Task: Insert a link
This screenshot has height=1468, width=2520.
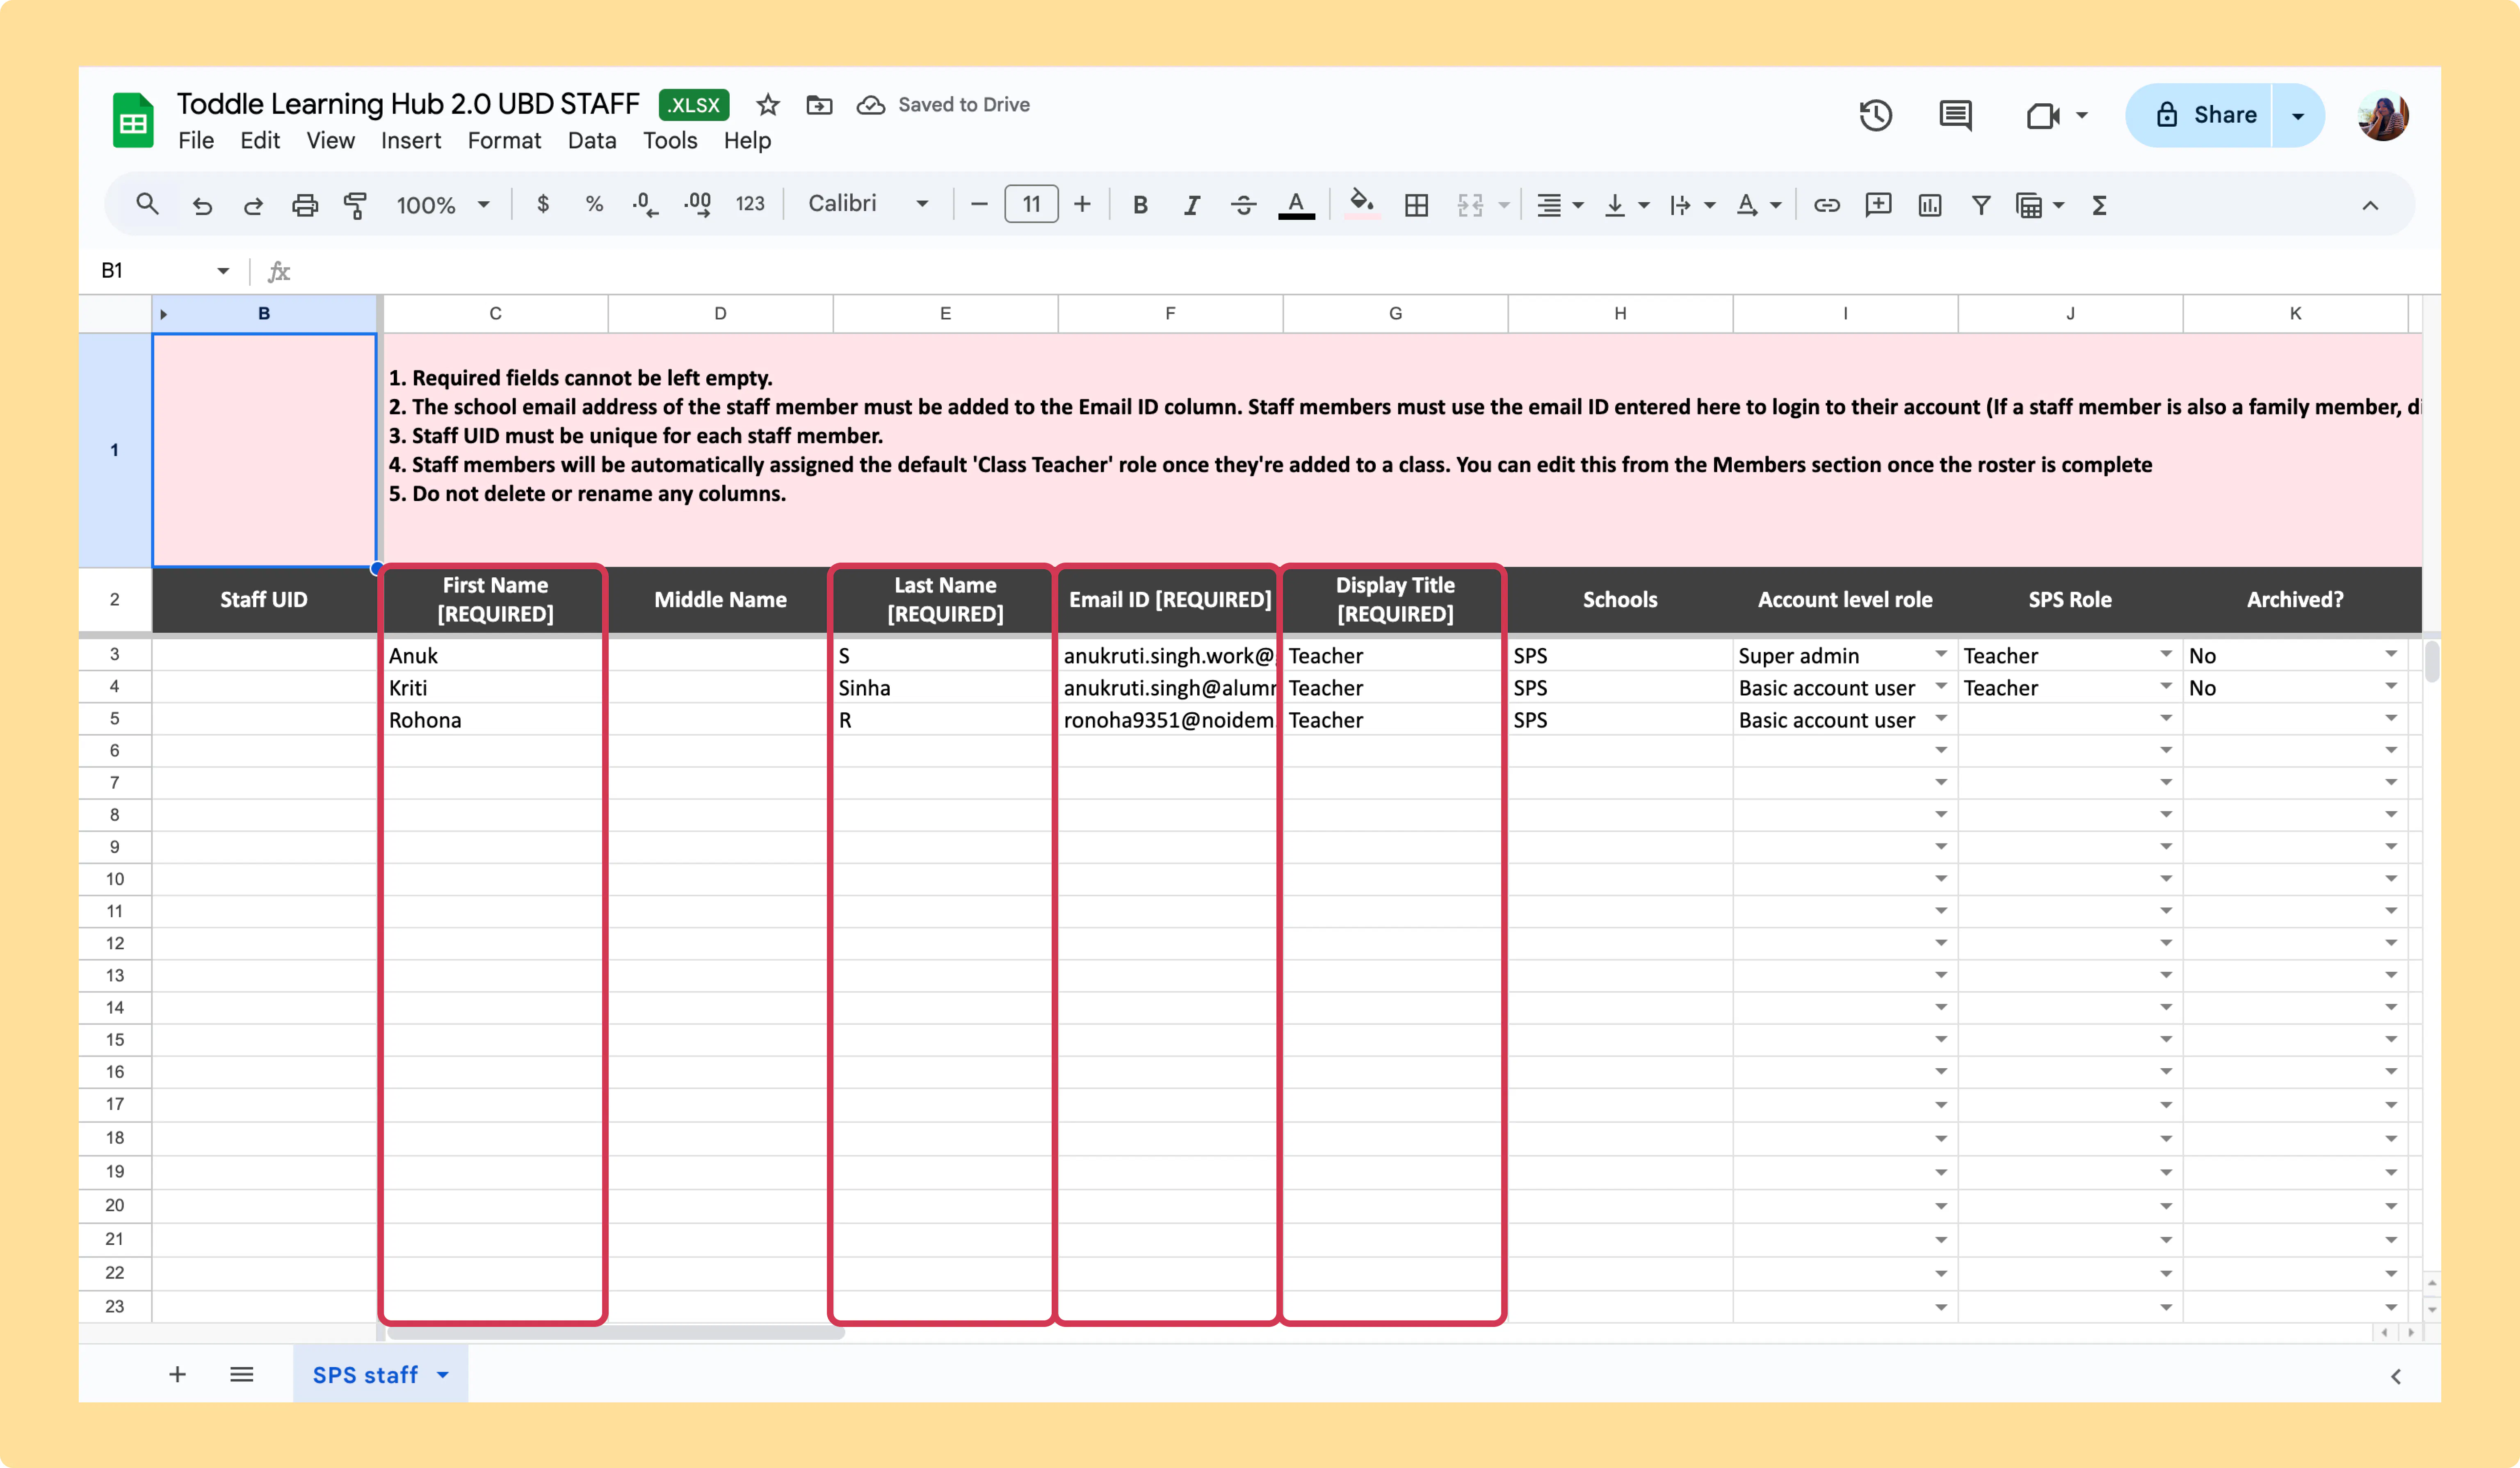Action: pos(1827,205)
